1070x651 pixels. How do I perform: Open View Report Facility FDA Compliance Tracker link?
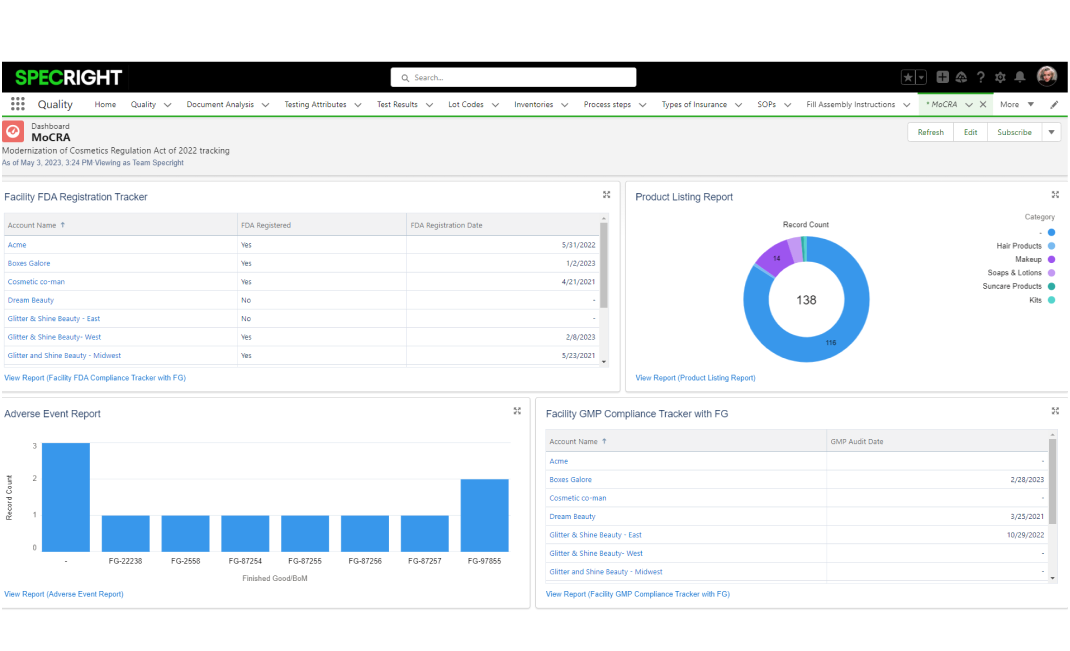[x=95, y=377]
